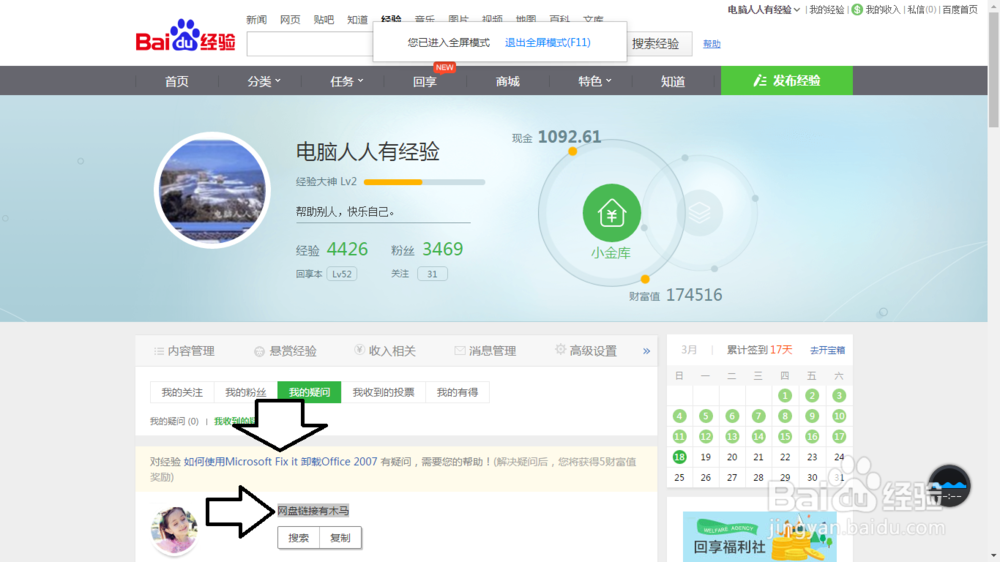Select calendar day 1

tap(785, 396)
